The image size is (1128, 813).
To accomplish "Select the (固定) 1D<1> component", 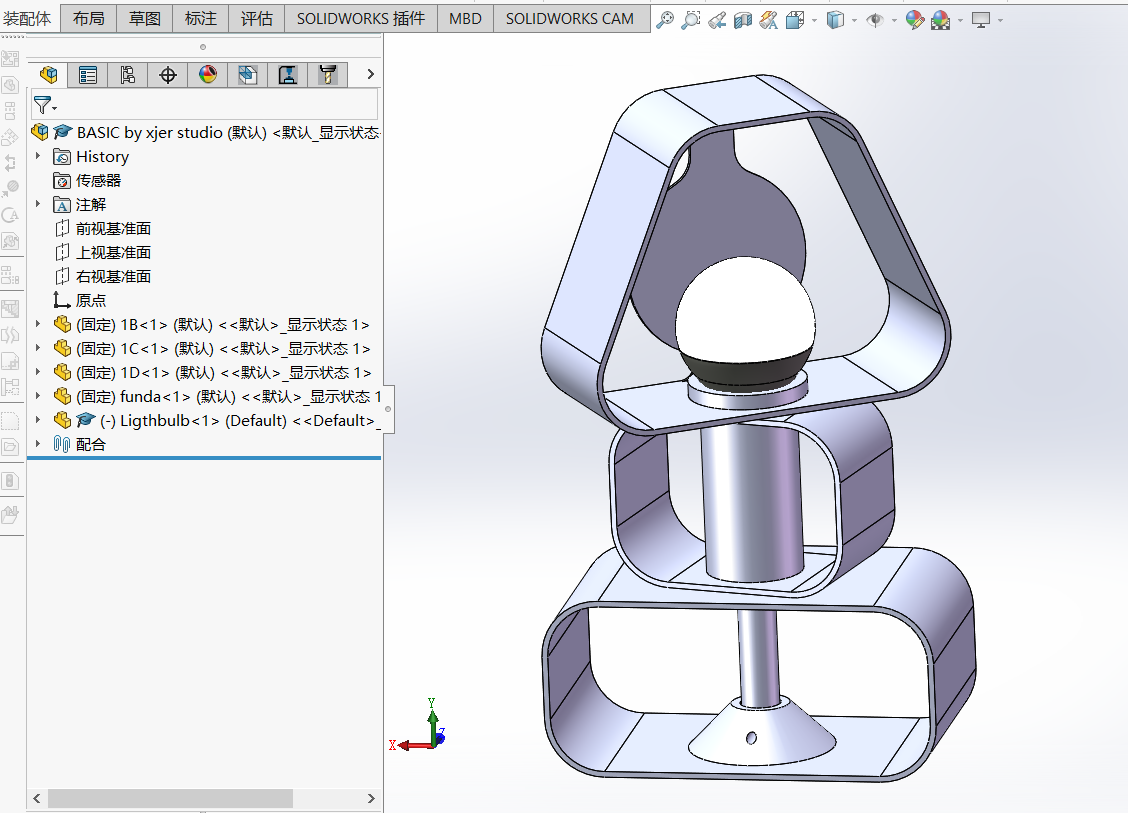I will 213,372.
